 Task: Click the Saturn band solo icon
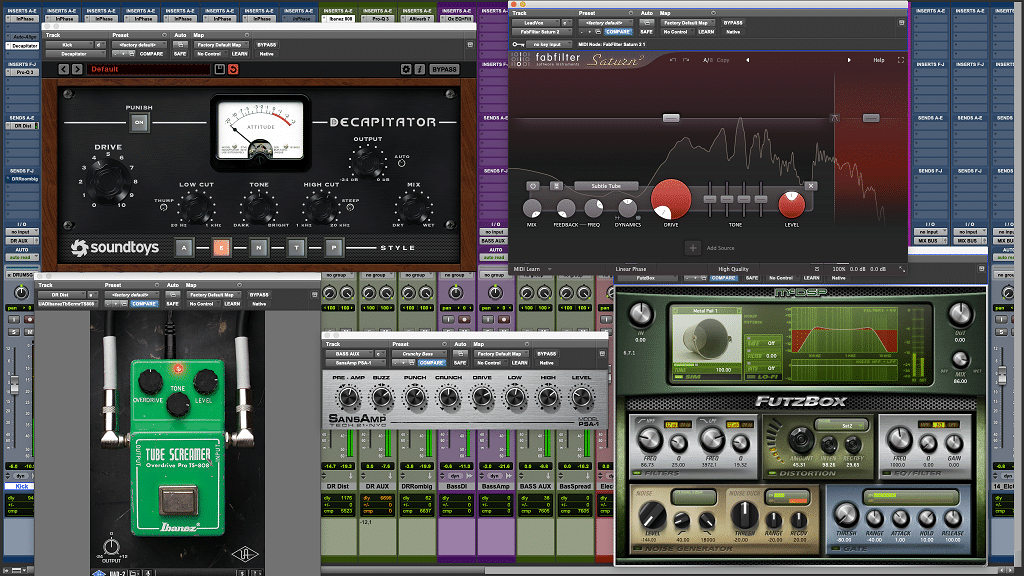556,186
